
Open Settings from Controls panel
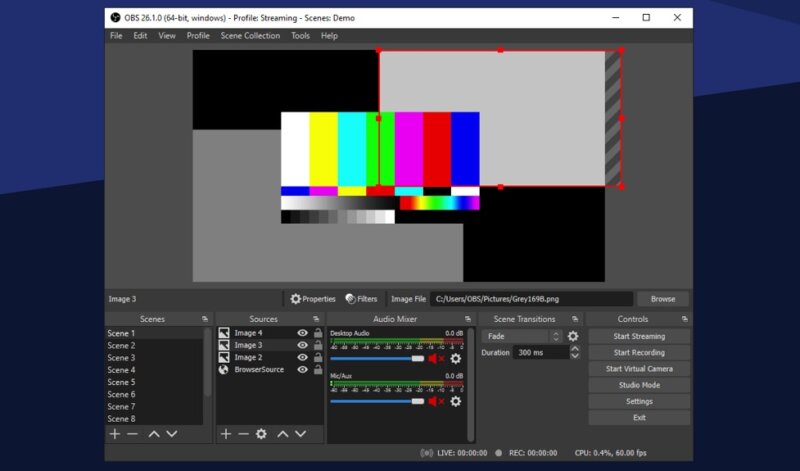pos(639,401)
